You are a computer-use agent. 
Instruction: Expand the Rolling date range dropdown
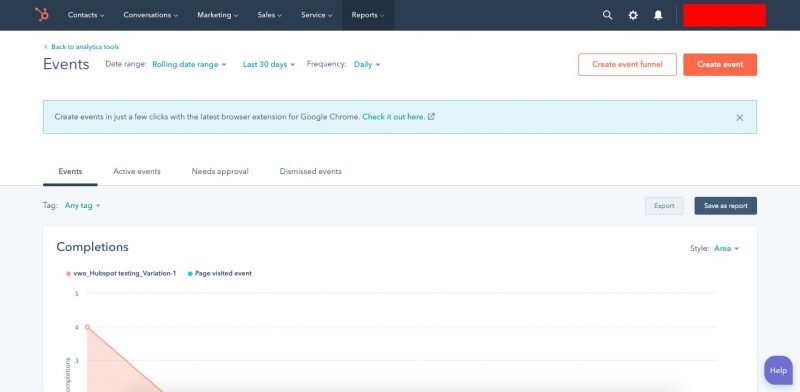(189, 64)
